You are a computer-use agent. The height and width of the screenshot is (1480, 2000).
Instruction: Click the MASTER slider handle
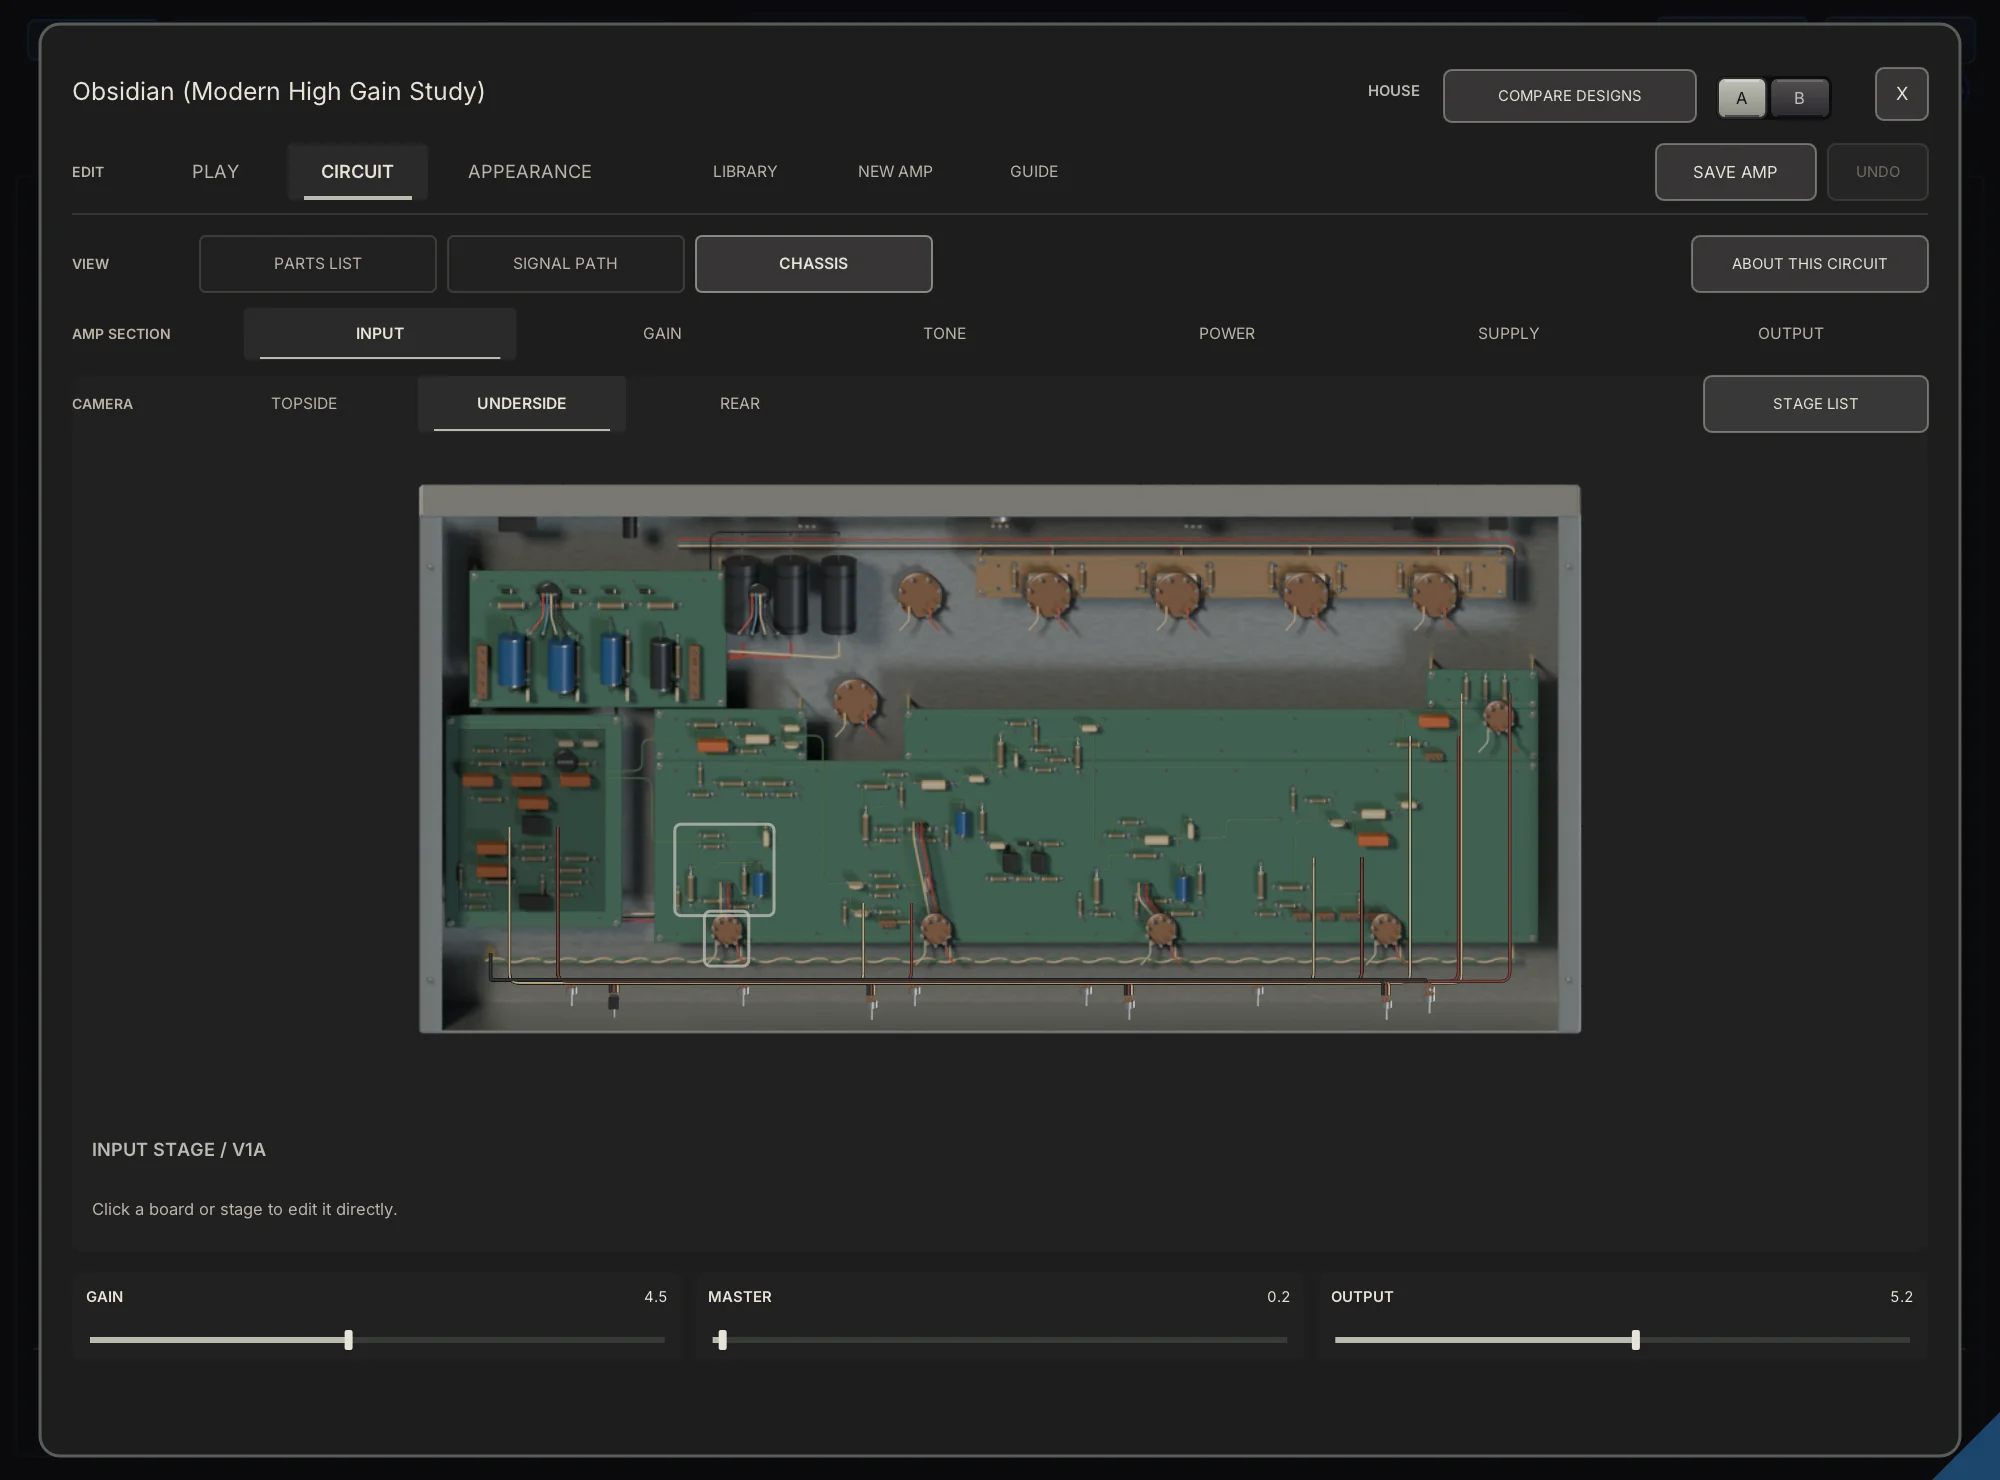[722, 1340]
